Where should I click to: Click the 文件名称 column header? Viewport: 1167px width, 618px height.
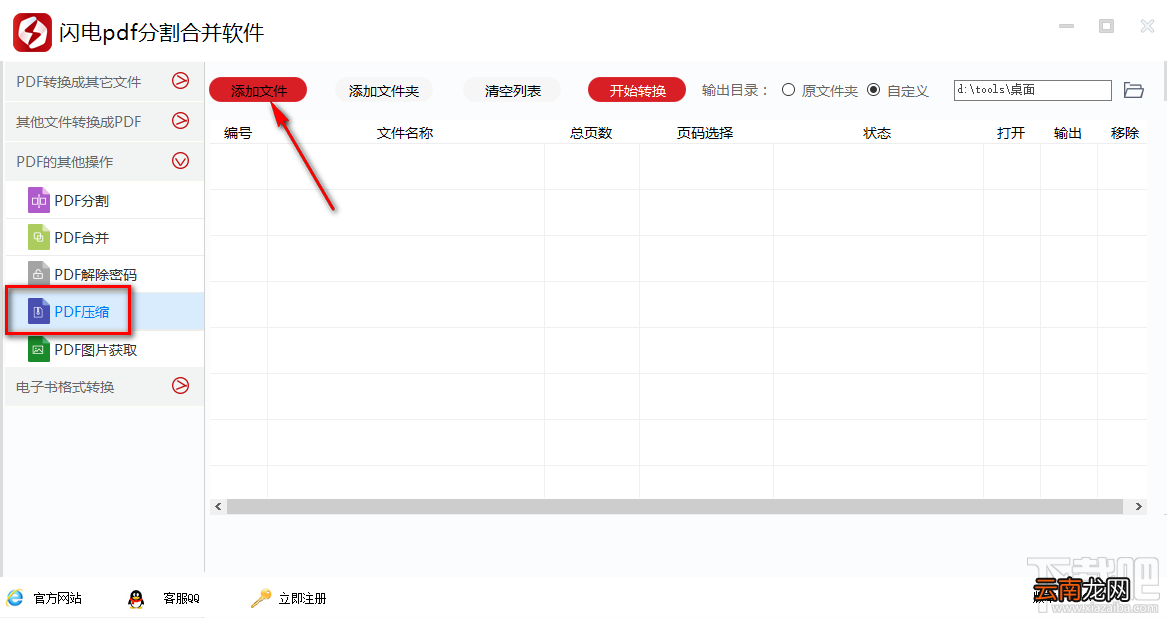point(405,133)
